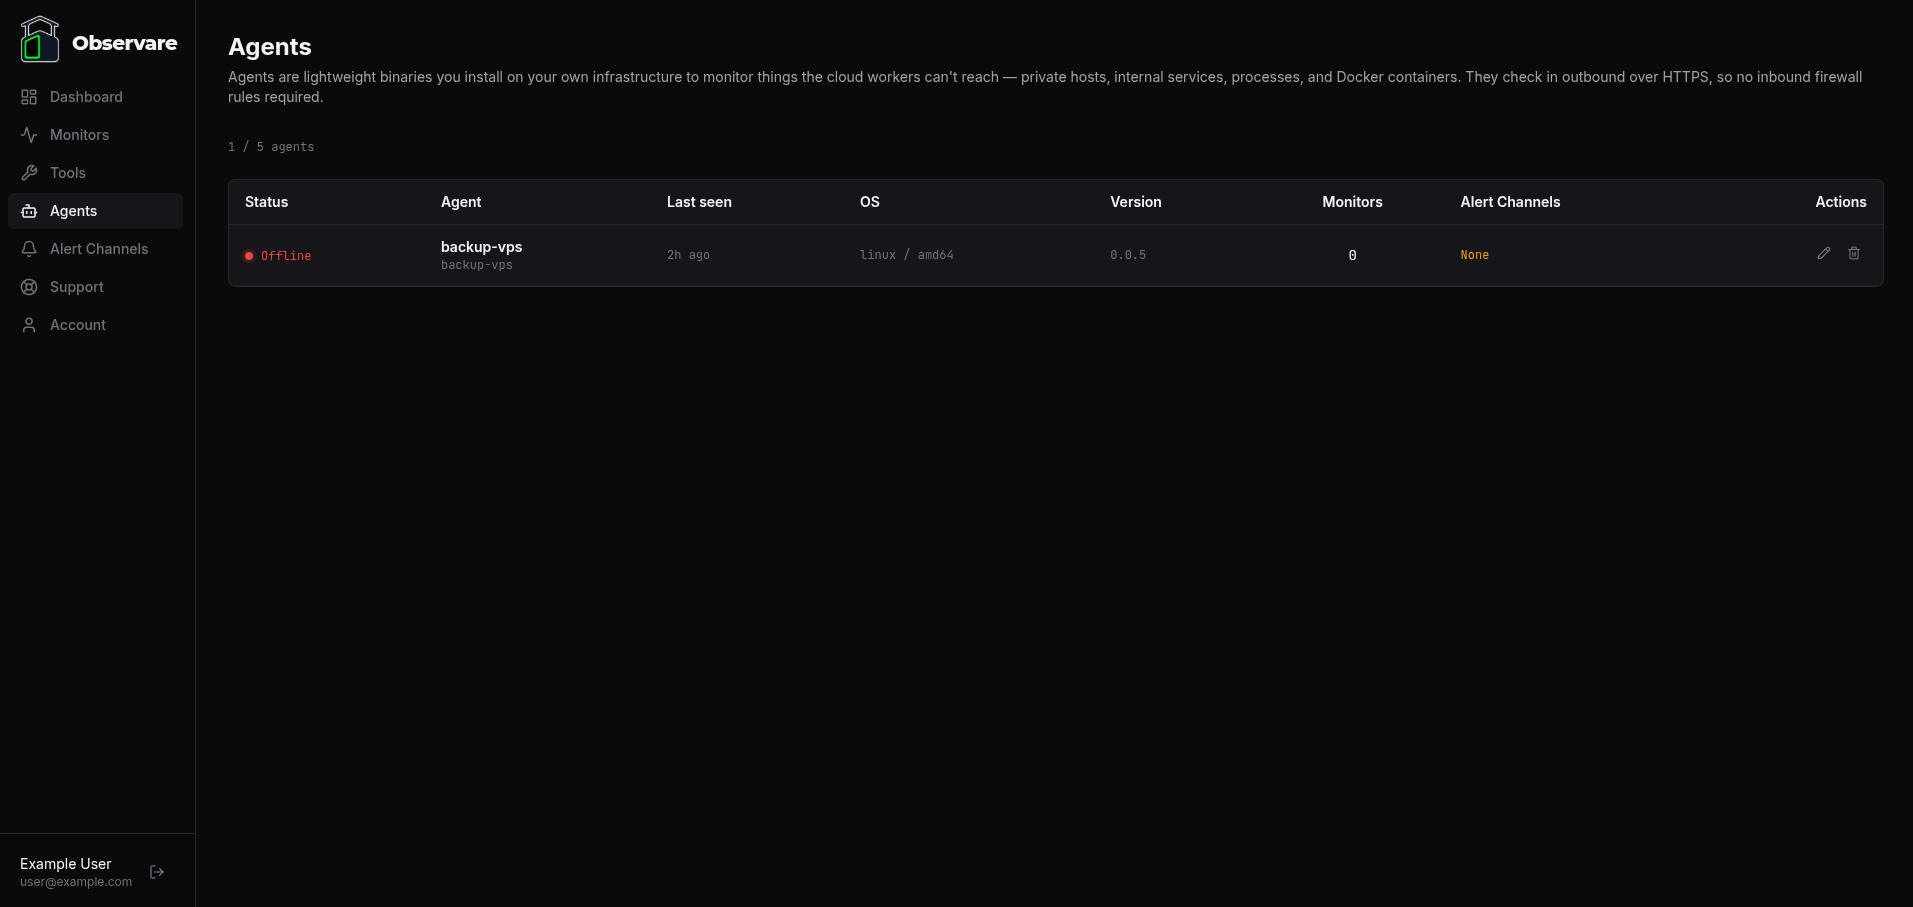The height and width of the screenshot is (907, 1913).
Task: Click the Support life-ring icon
Action: [x=28, y=287]
